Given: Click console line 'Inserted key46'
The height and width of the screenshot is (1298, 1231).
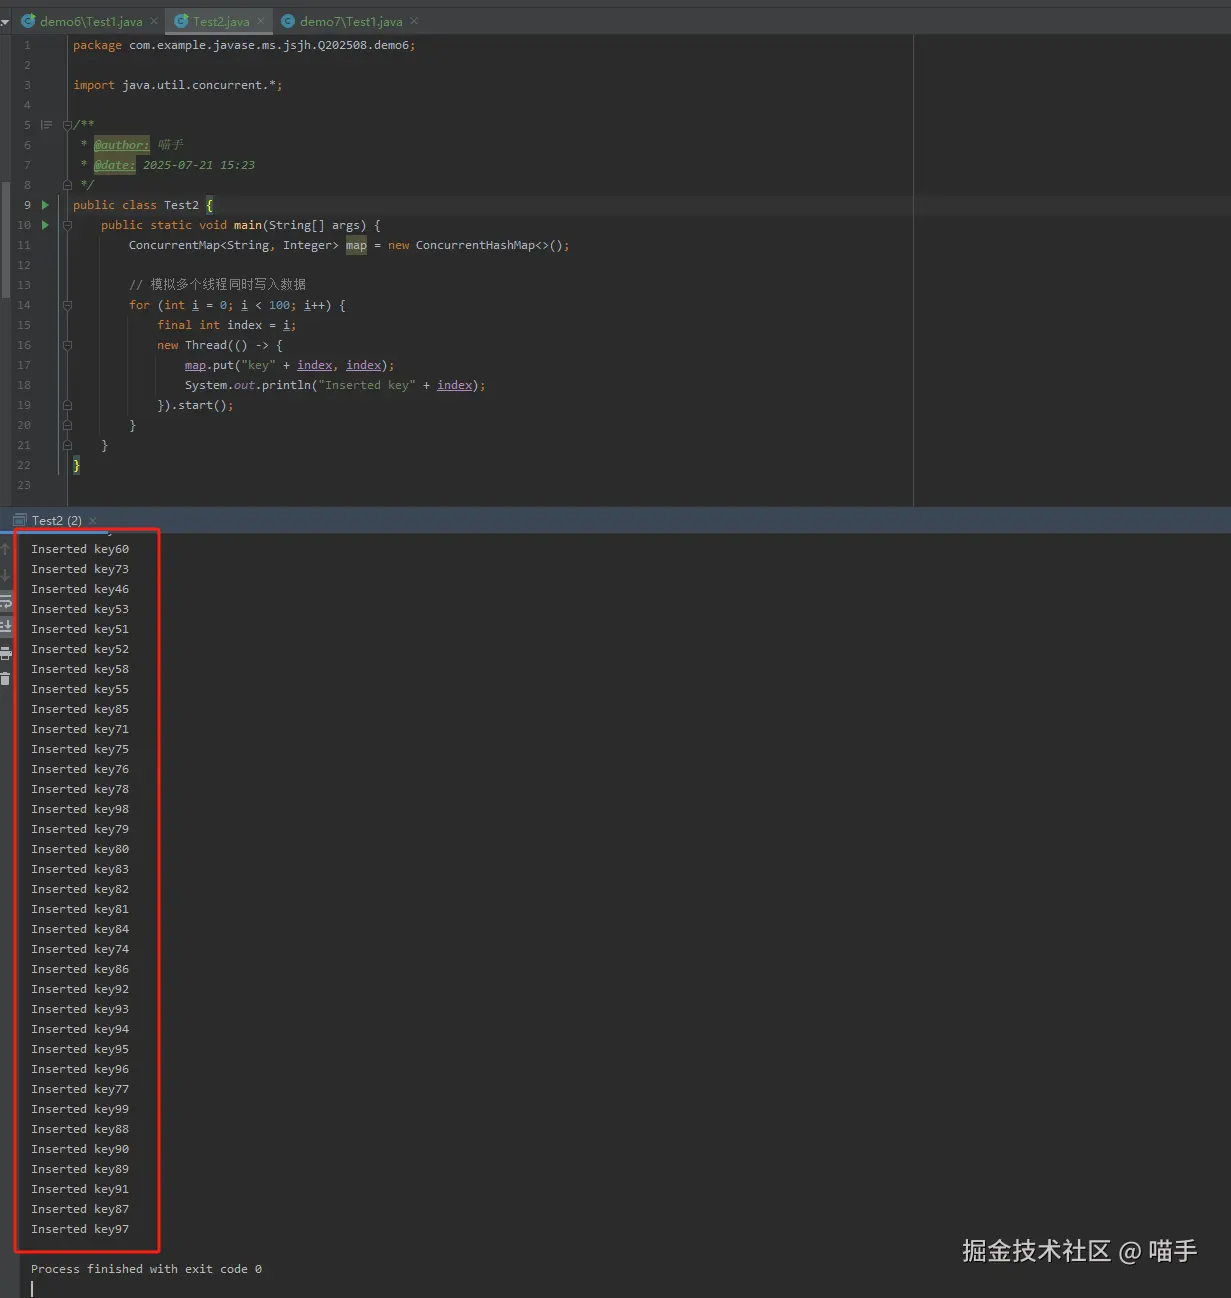Looking at the screenshot, I should coord(80,589).
